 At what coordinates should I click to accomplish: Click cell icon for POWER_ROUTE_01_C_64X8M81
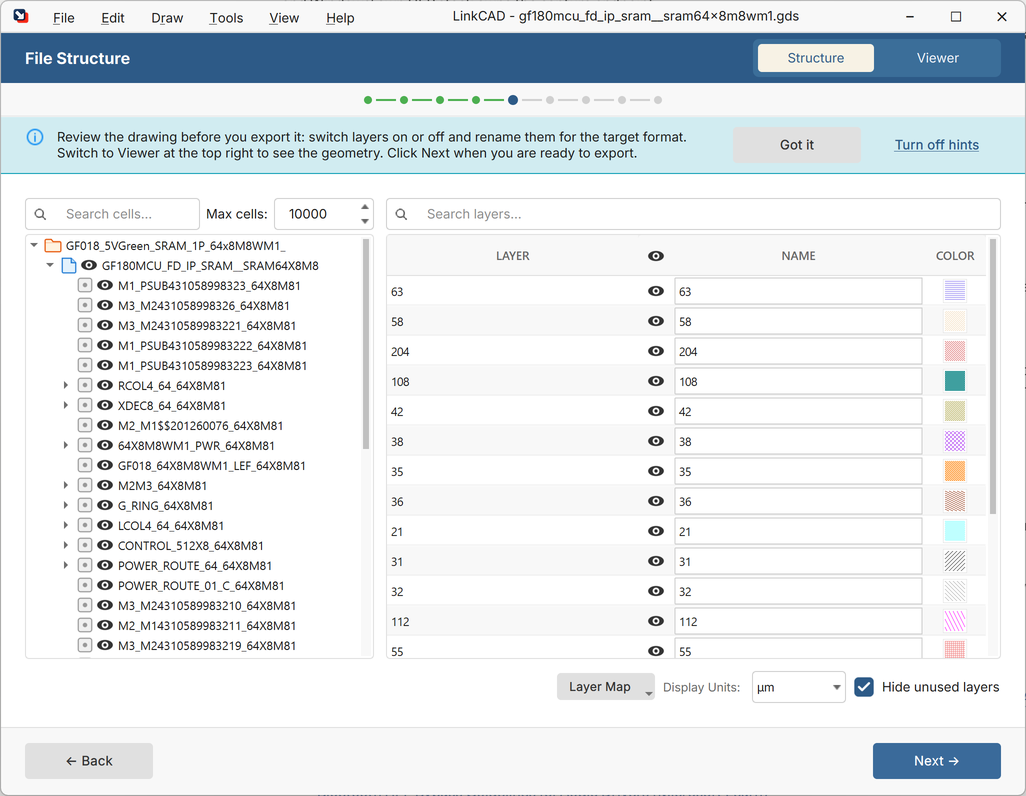(84, 585)
